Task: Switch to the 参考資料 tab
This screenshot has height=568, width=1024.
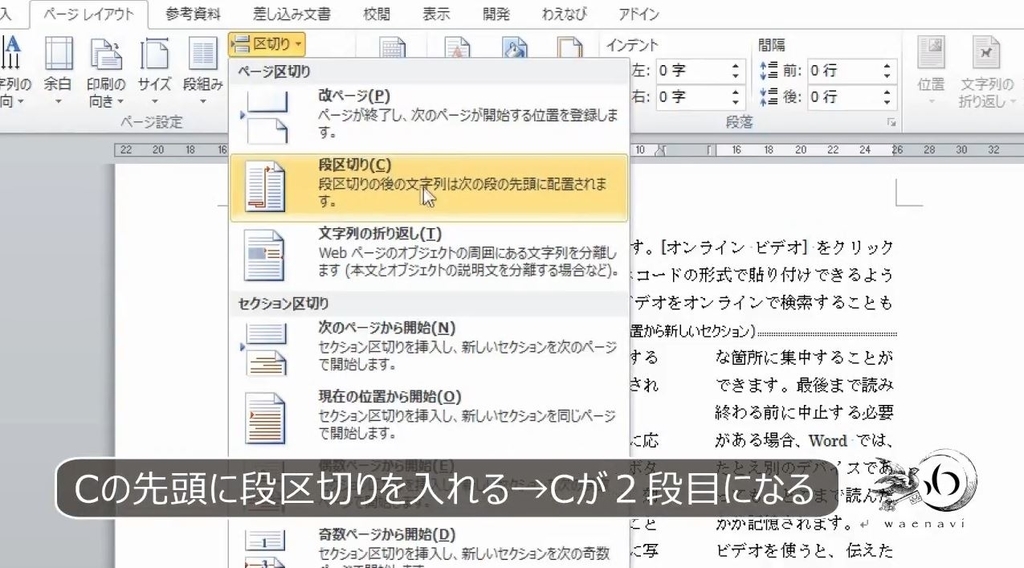Action: [x=193, y=14]
